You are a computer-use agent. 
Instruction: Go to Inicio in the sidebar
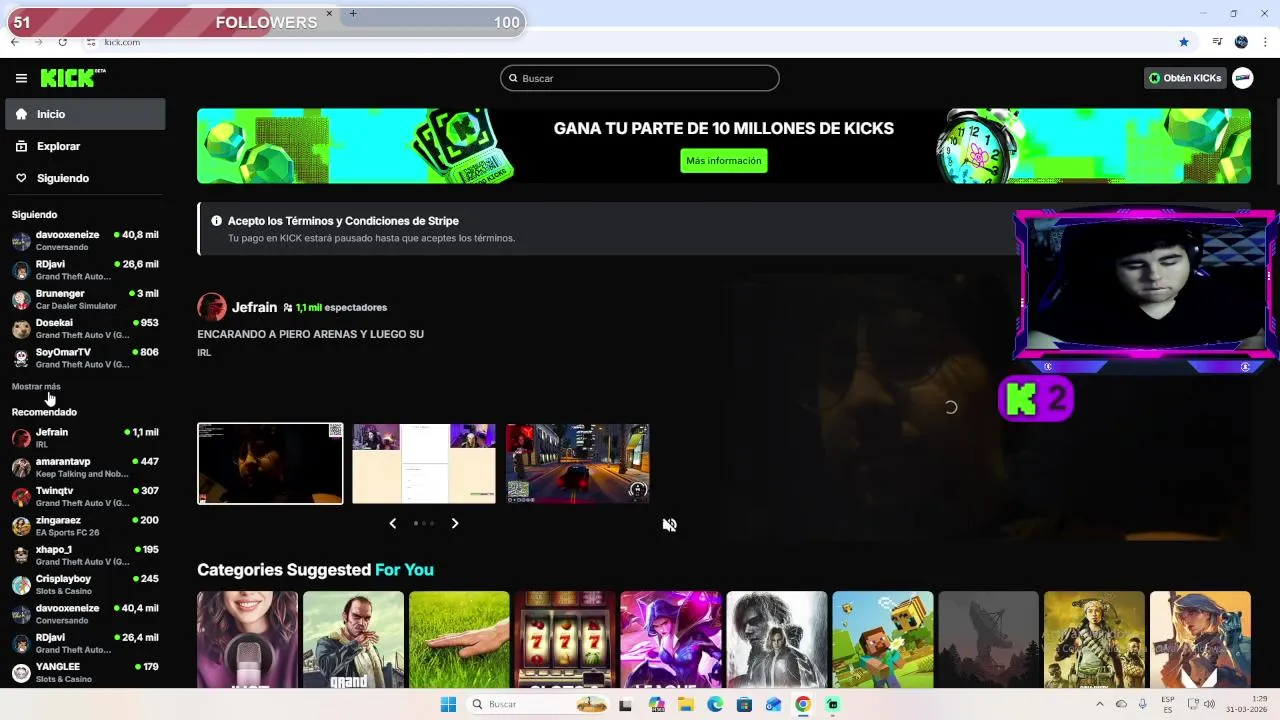[85, 114]
